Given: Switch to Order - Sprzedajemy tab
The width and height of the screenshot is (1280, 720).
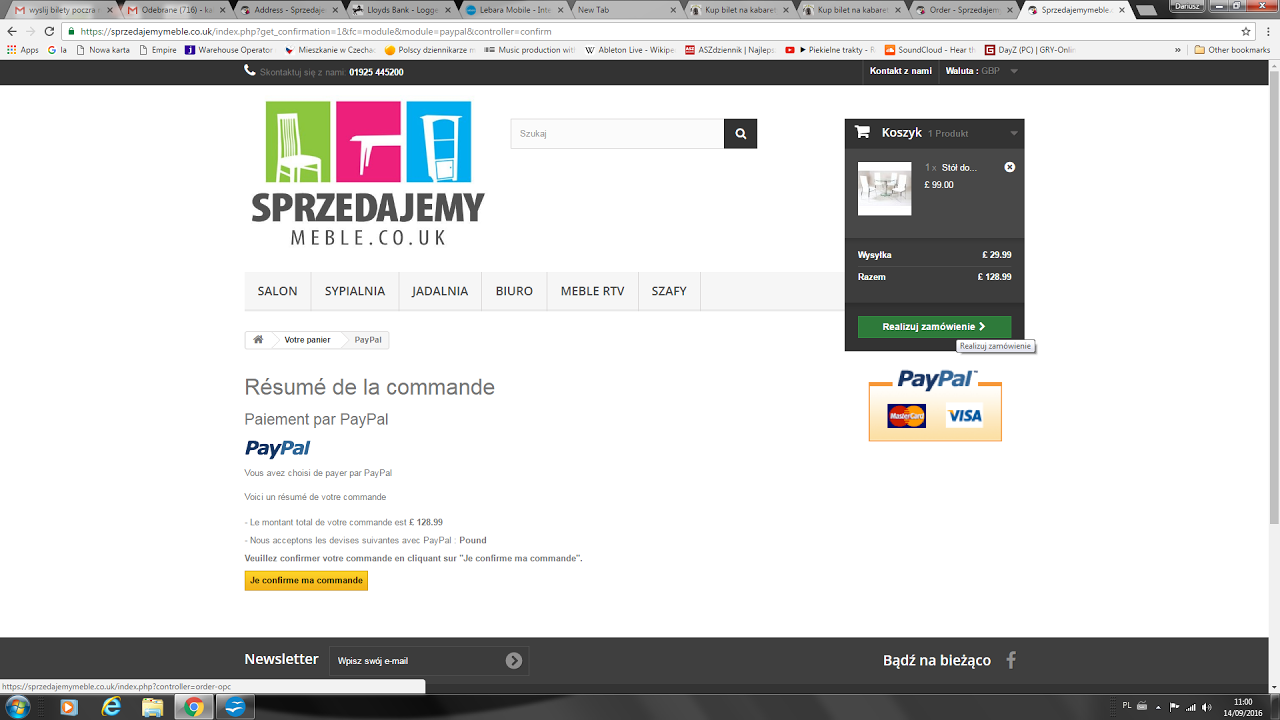Looking at the screenshot, I should (965, 9).
